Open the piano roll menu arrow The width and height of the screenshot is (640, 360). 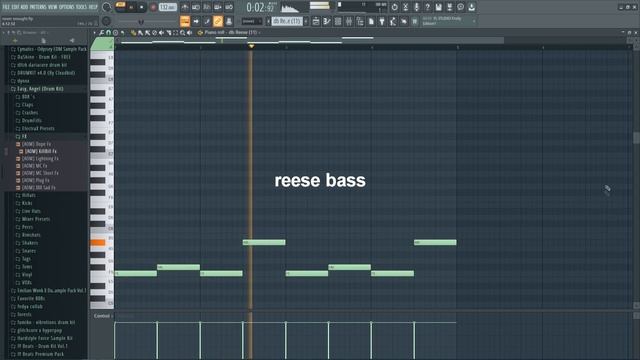point(95,32)
